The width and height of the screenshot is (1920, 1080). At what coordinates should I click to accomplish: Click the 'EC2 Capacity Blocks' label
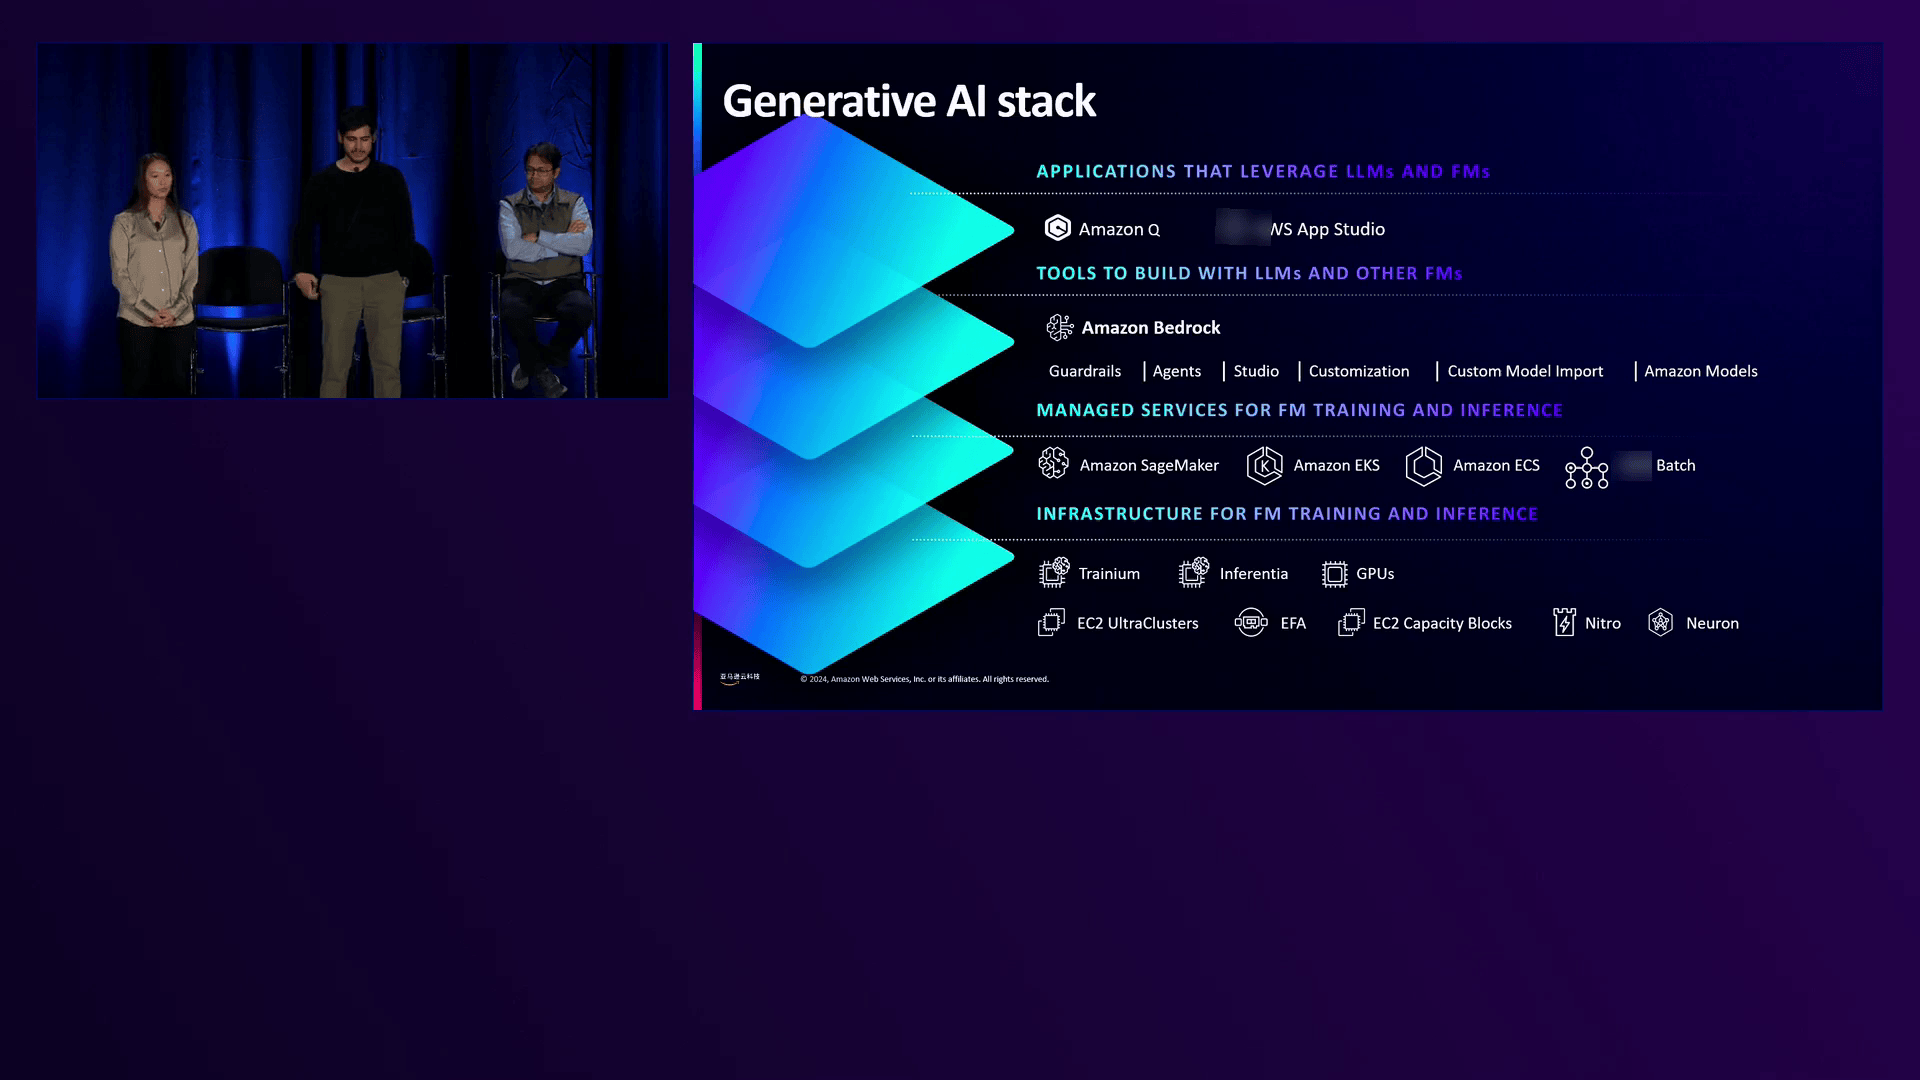click(1442, 623)
